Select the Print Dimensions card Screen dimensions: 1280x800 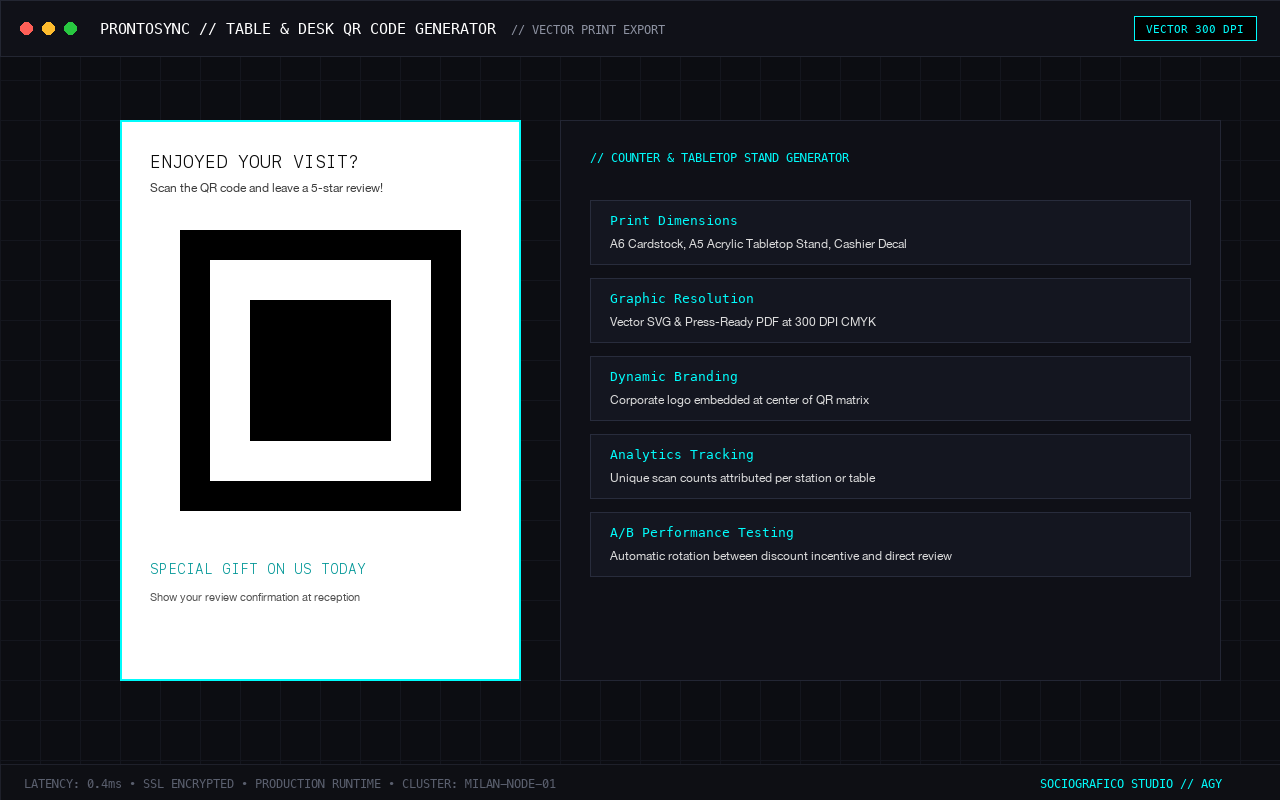(x=890, y=232)
